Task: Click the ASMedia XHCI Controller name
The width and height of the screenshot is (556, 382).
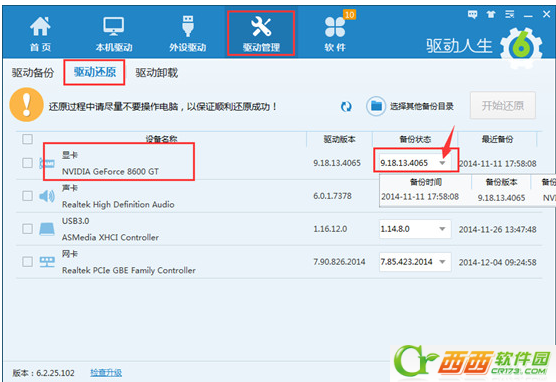Action: click(110, 238)
